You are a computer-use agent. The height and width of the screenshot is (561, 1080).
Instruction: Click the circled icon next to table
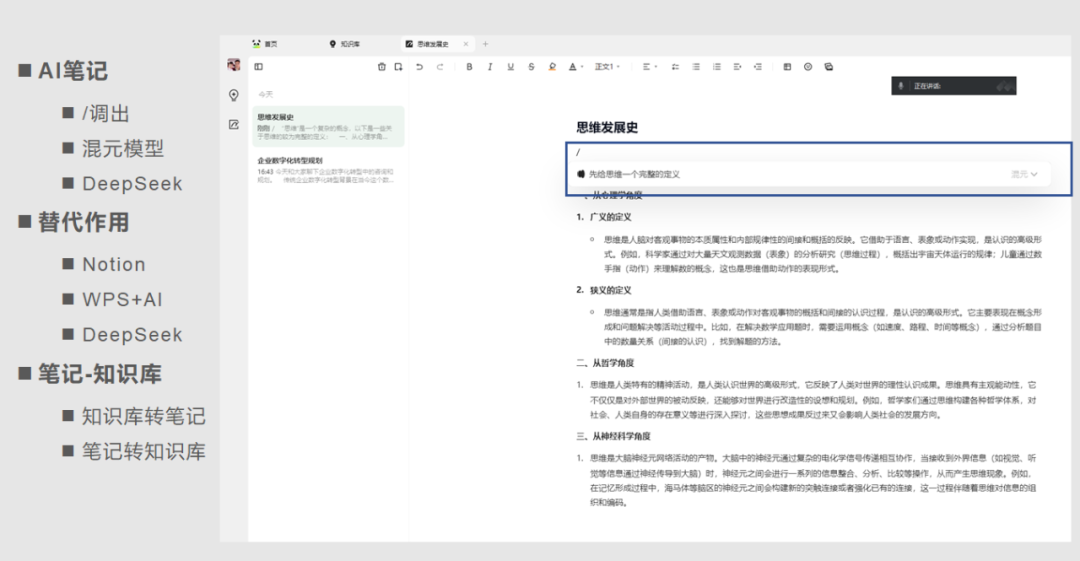point(808,67)
